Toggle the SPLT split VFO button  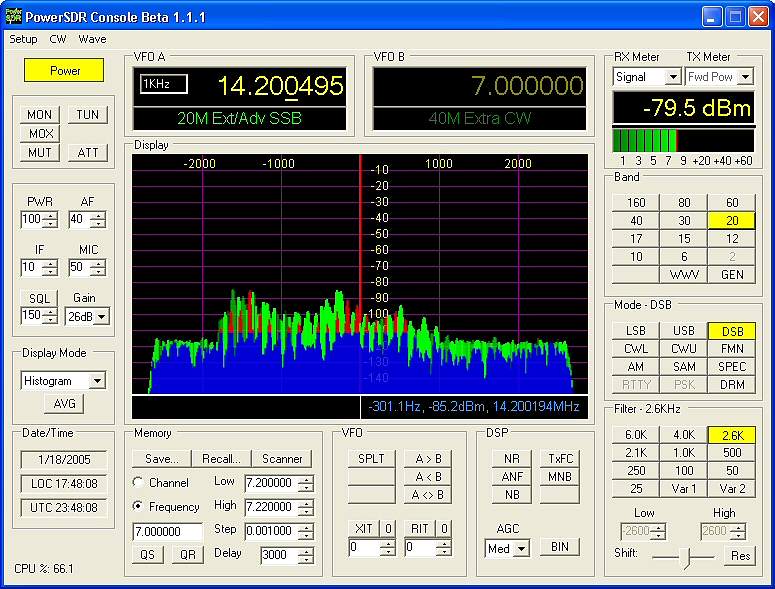pos(371,459)
